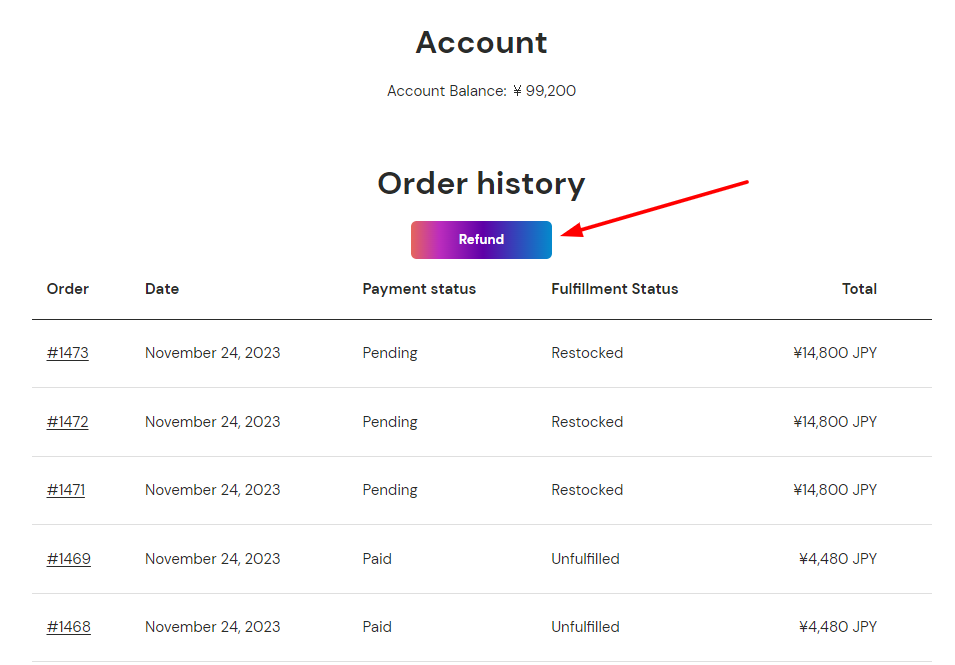Click the Account page heading
This screenshot has height=665, width=955.
pyautogui.click(x=481, y=43)
